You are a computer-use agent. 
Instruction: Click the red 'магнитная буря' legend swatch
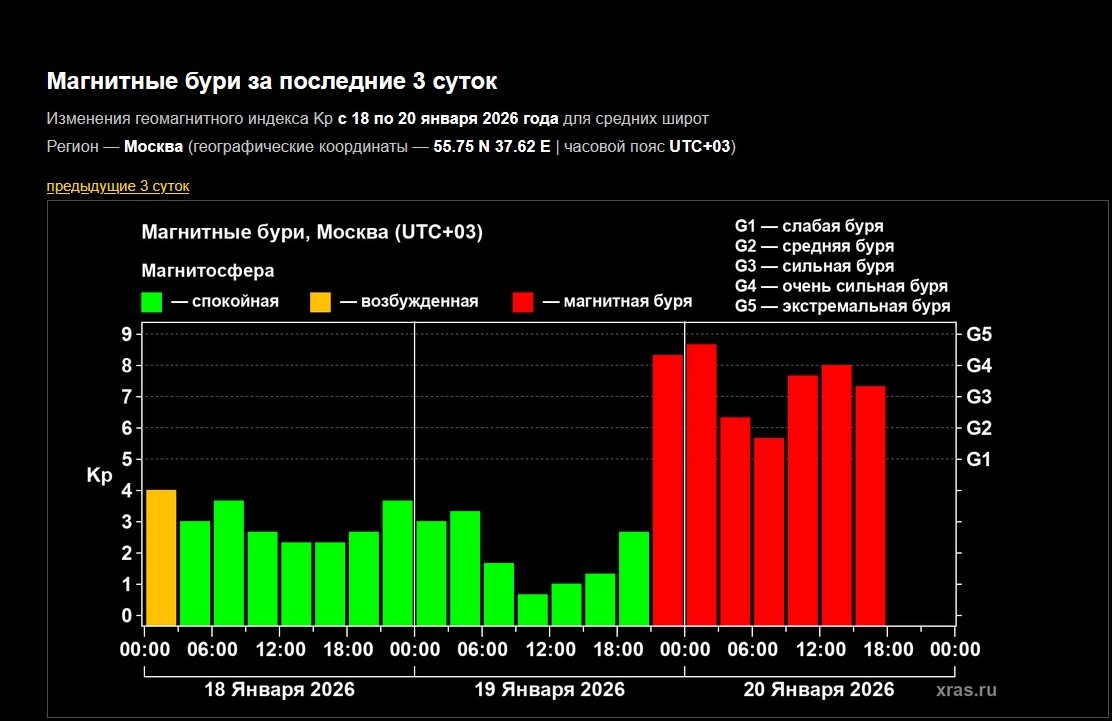click(523, 302)
